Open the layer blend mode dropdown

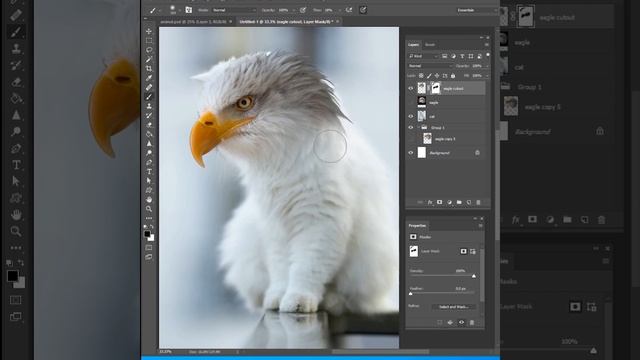pyautogui.click(x=430, y=66)
